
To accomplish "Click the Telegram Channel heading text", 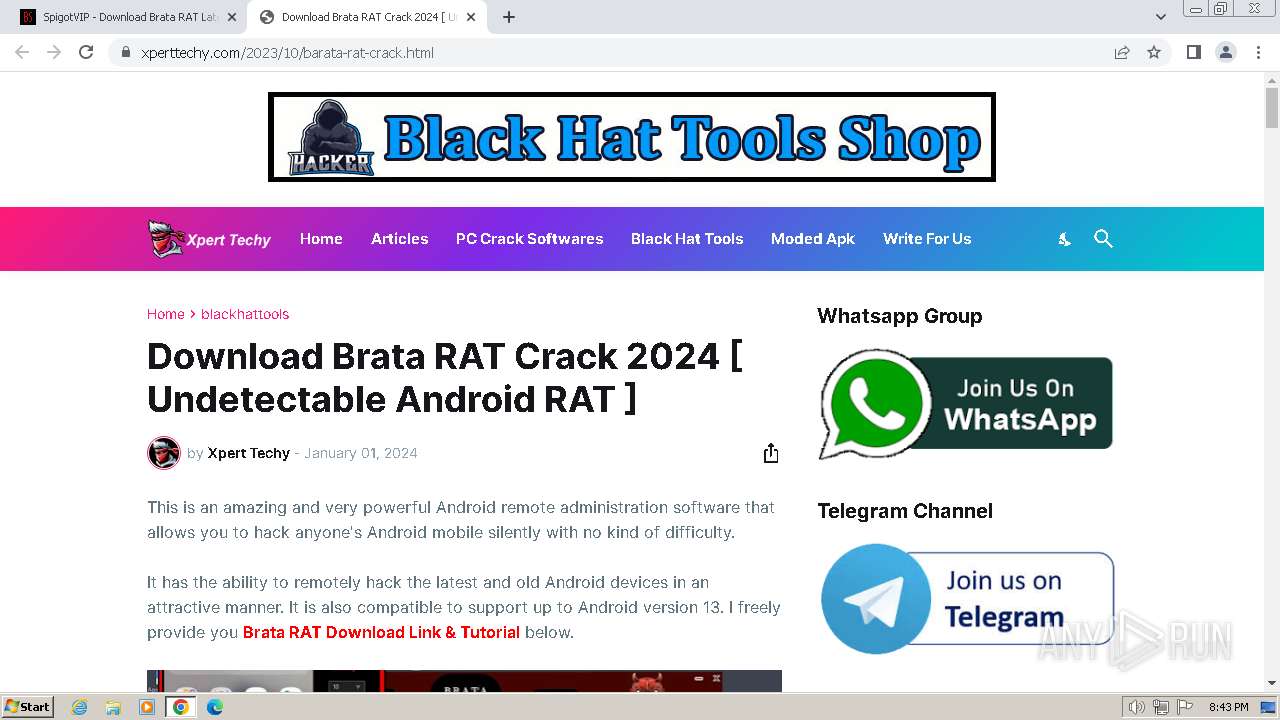I will (905, 511).
